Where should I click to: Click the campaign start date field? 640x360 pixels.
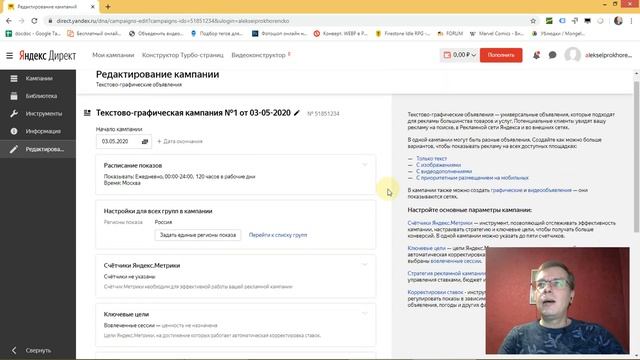(124, 141)
